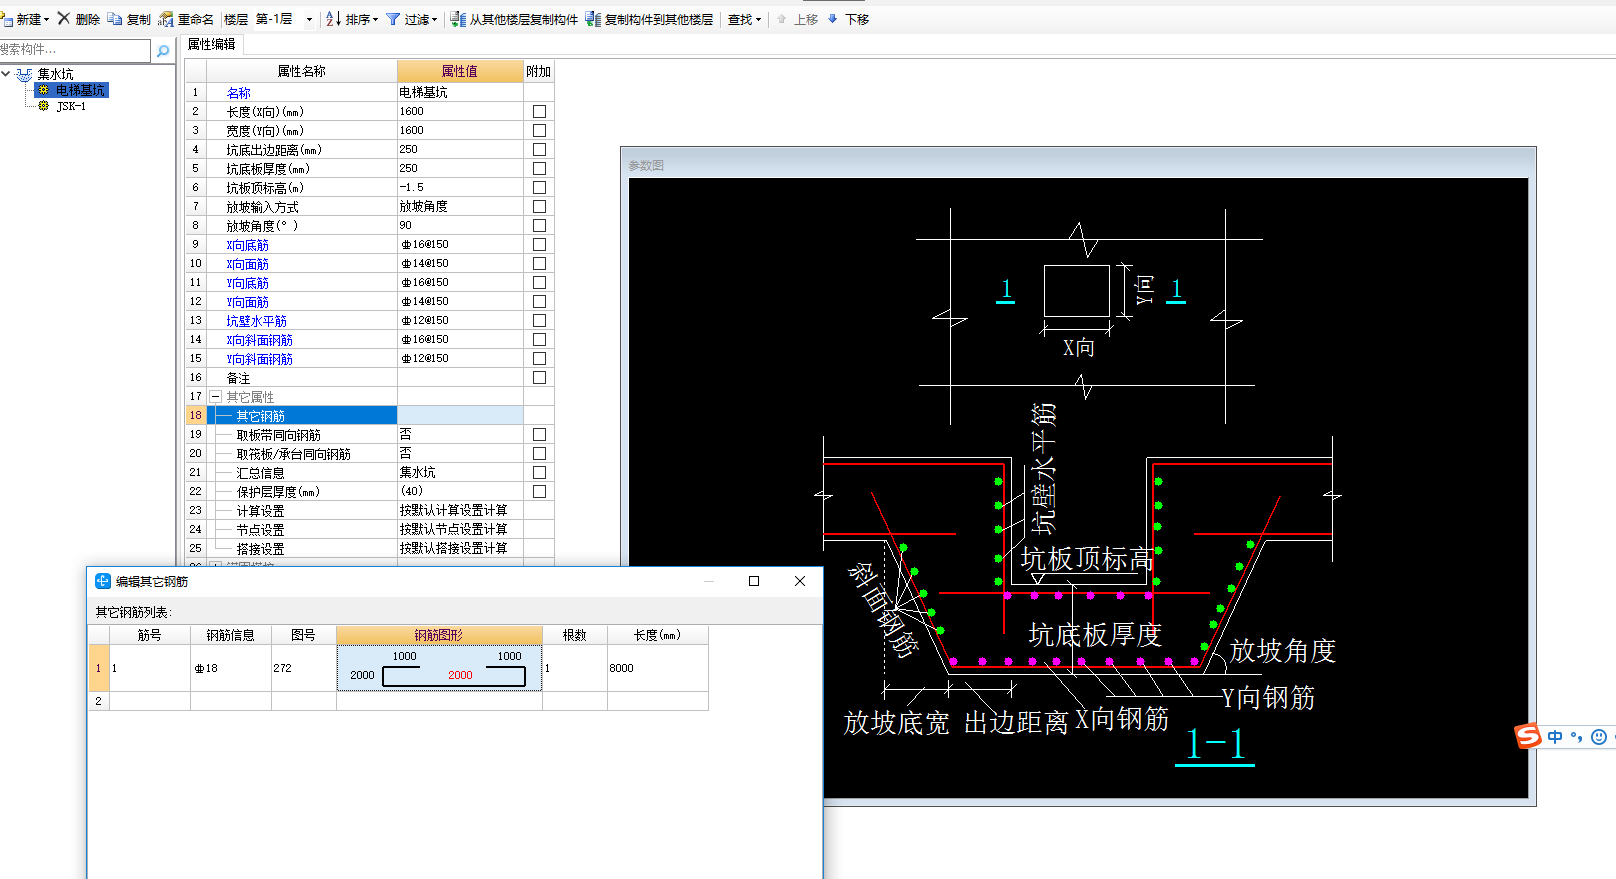
Task: Open the 楼层 第-1层 floor dropdown
Action: pyautogui.click(x=309, y=20)
